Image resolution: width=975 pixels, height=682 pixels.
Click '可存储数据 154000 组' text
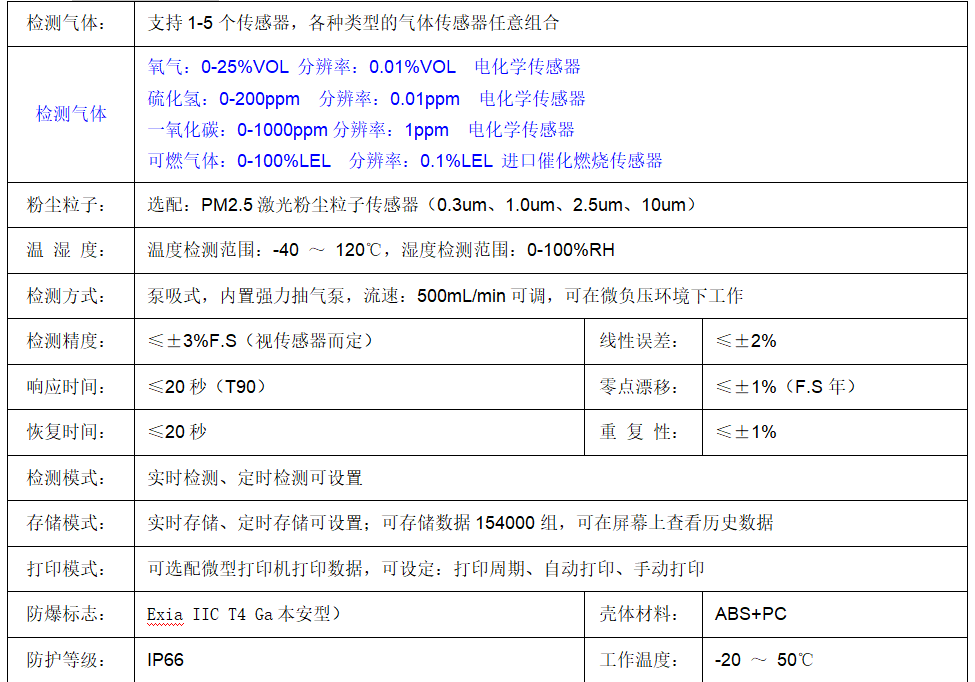point(469,523)
